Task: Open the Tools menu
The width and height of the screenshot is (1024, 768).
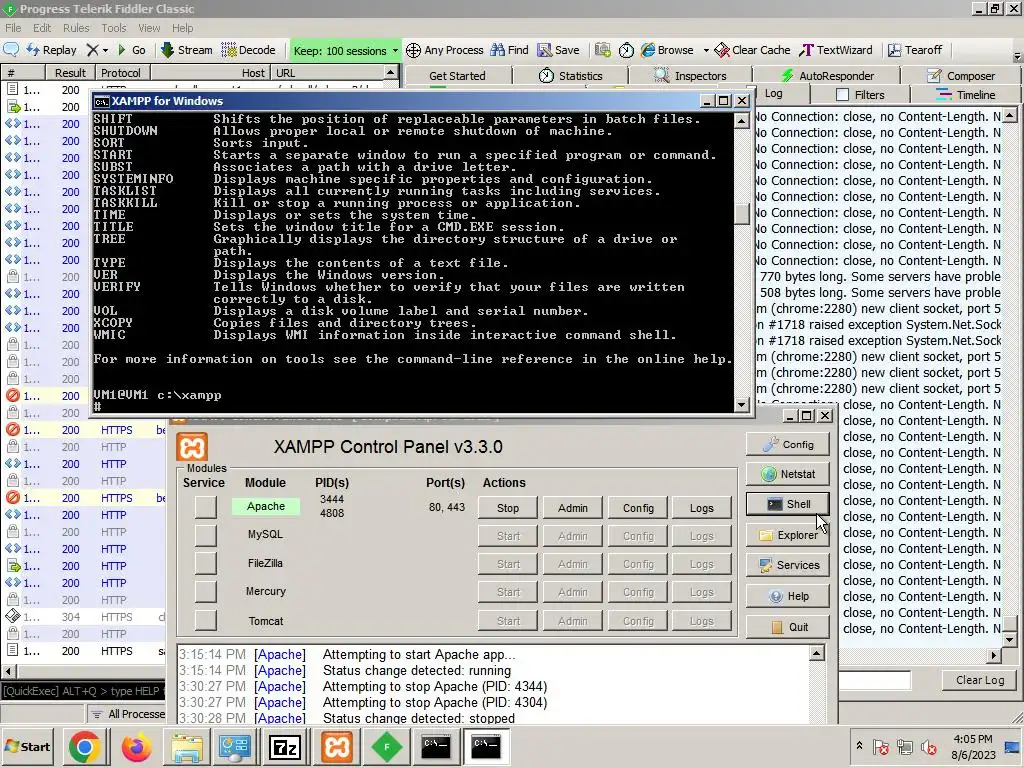Action: pyautogui.click(x=114, y=28)
